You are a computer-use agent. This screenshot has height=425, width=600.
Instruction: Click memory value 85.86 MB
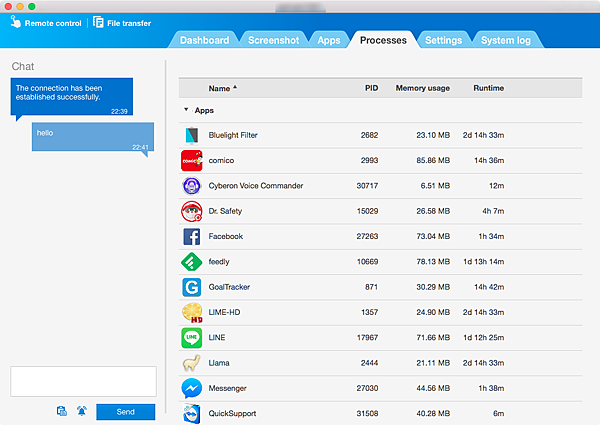click(433, 161)
